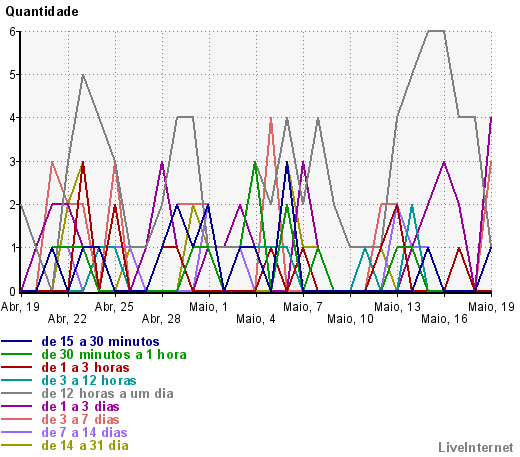The image size is (520, 457).
Task: Click the salmon legend line swatch
Action: [17, 419]
